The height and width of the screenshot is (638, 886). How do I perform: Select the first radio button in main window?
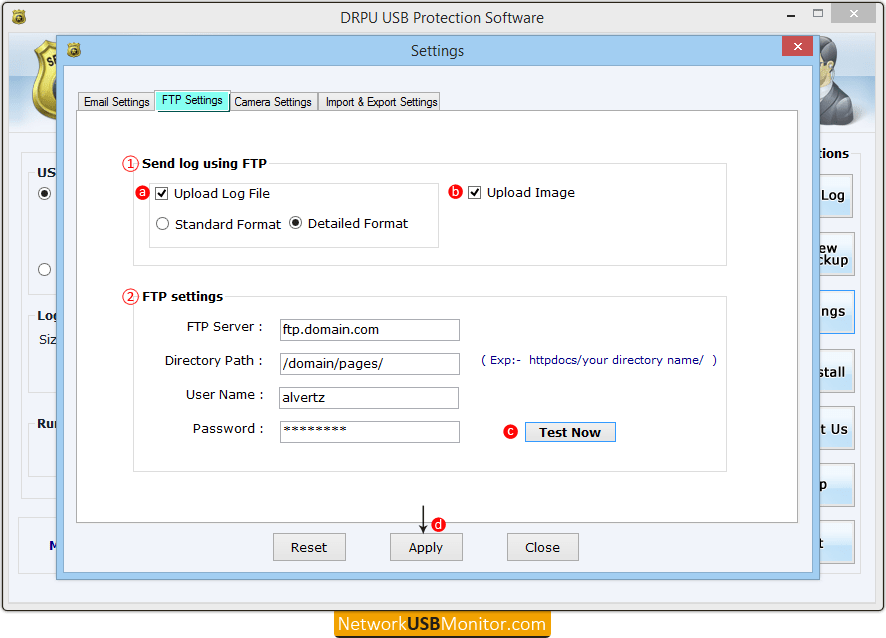[x=45, y=194]
